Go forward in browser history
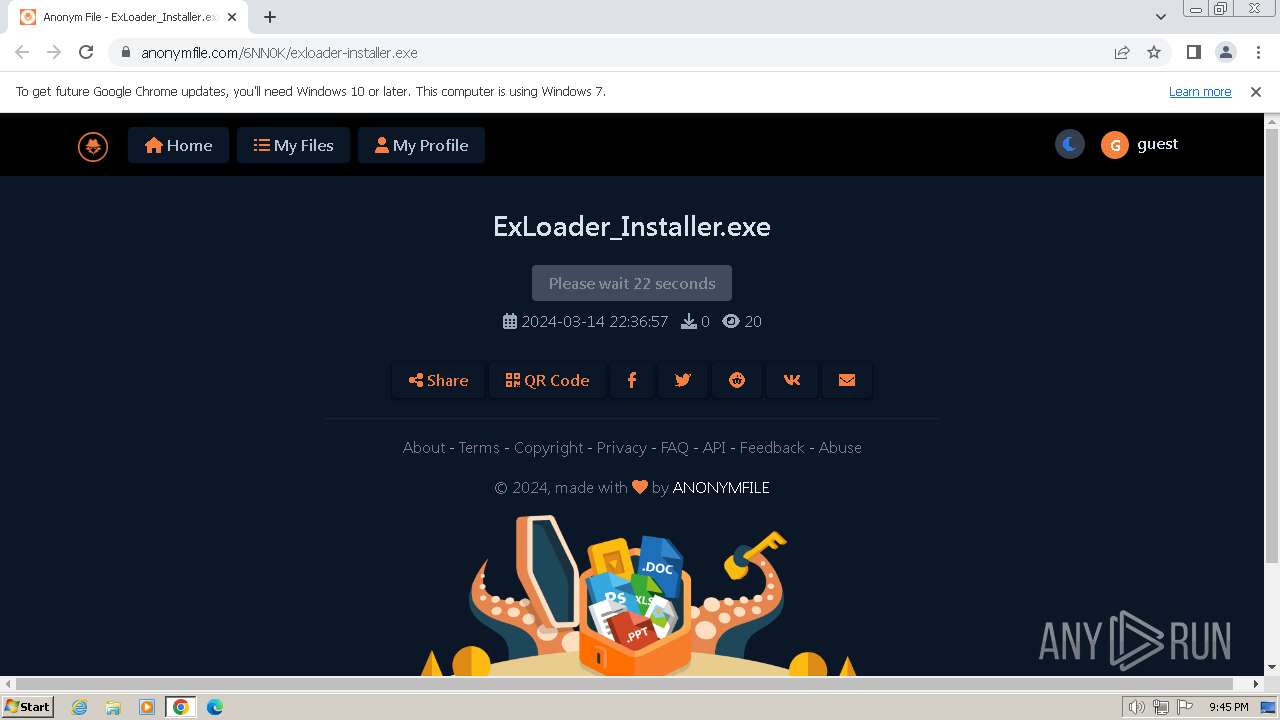 [54, 52]
